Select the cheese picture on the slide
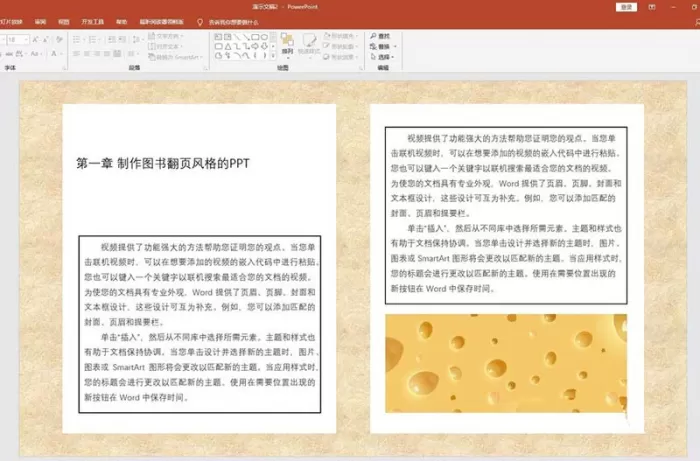This screenshot has height=461, width=700. [506, 363]
